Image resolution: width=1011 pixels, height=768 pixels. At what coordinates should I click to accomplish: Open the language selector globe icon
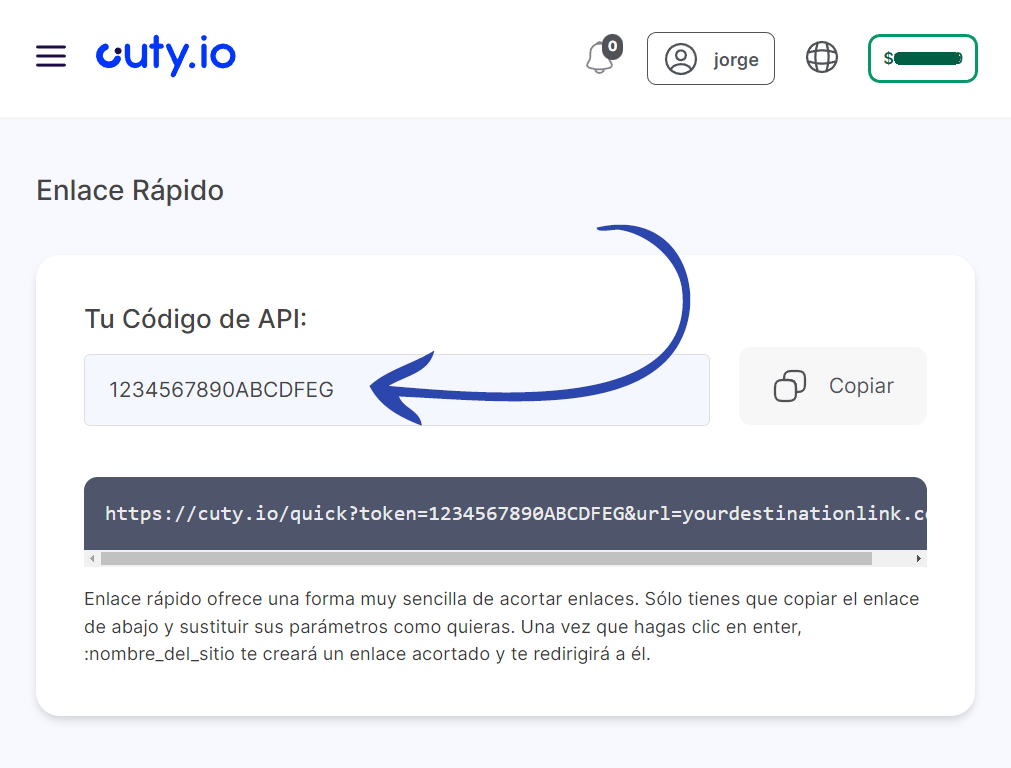click(821, 58)
